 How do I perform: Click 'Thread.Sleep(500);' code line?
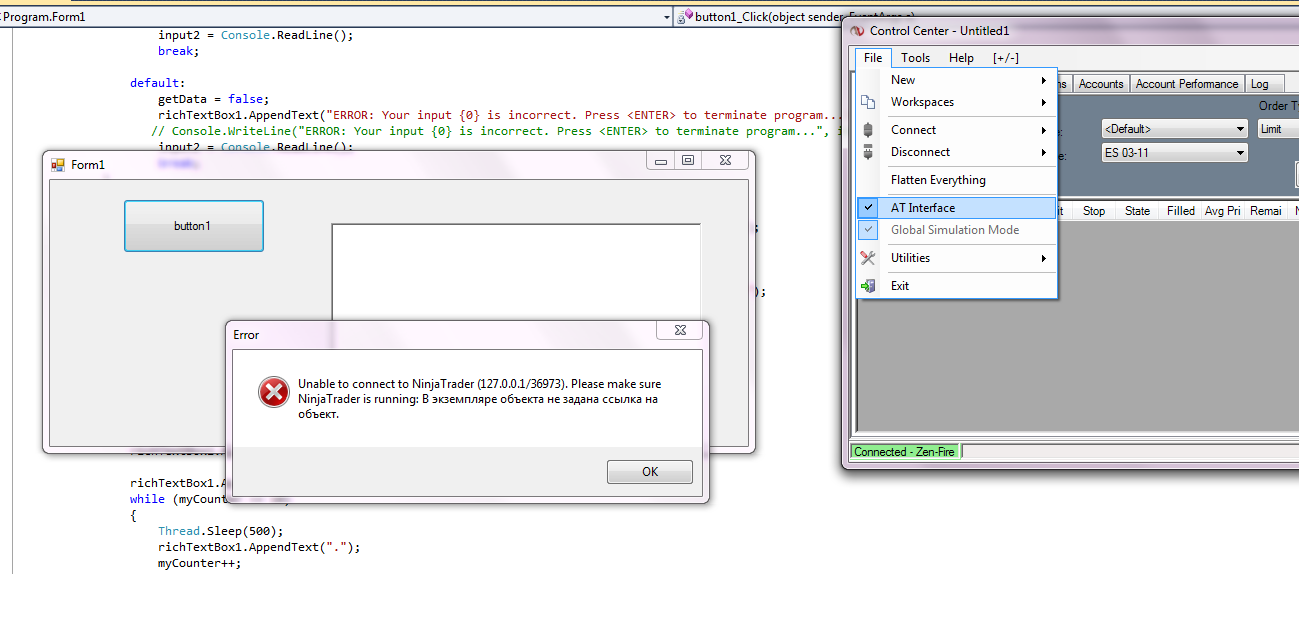pos(221,531)
